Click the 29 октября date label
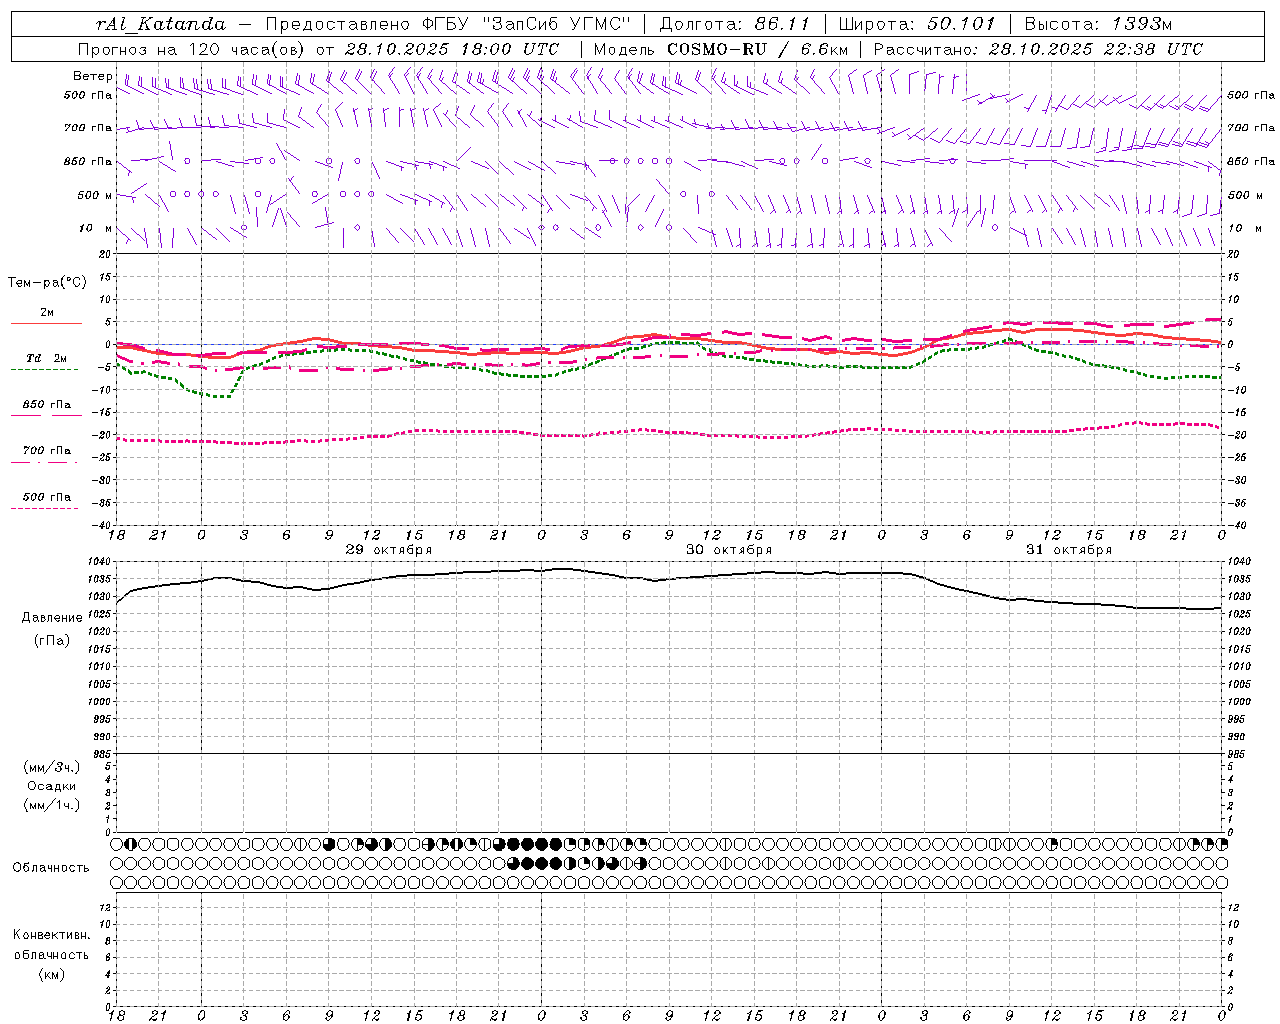Viewport: 1280px width, 1024px height. [x=388, y=550]
